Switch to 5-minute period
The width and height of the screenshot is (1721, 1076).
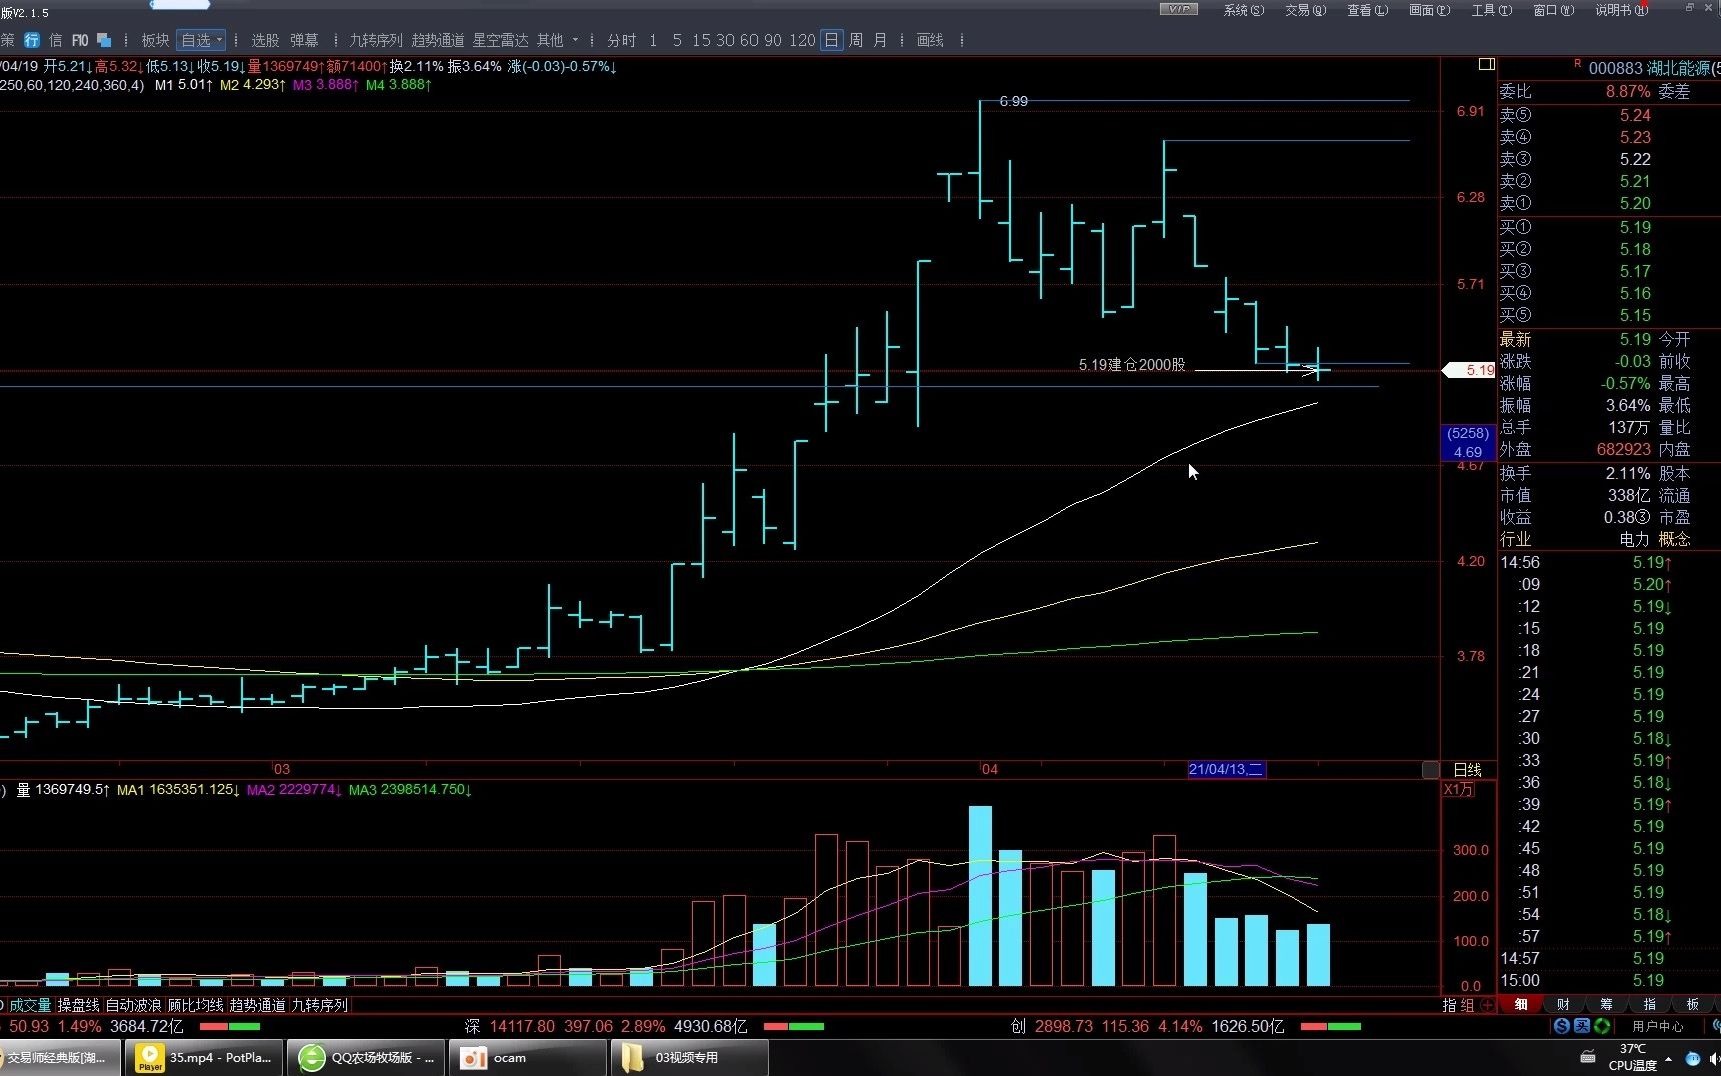pyautogui.click(x=677, y=40)
